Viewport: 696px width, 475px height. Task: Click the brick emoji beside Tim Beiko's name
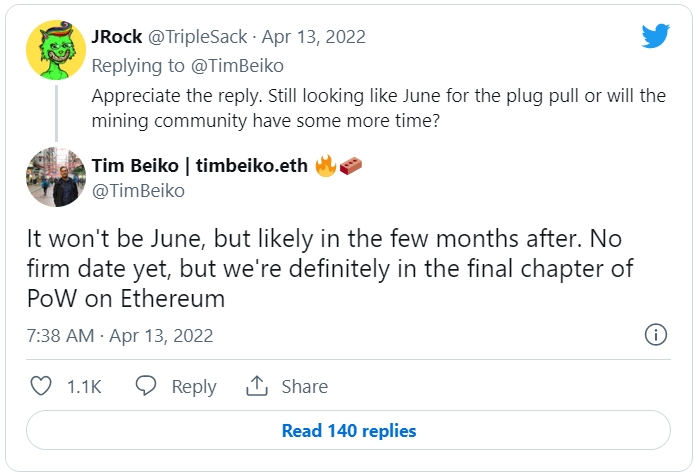350,165
